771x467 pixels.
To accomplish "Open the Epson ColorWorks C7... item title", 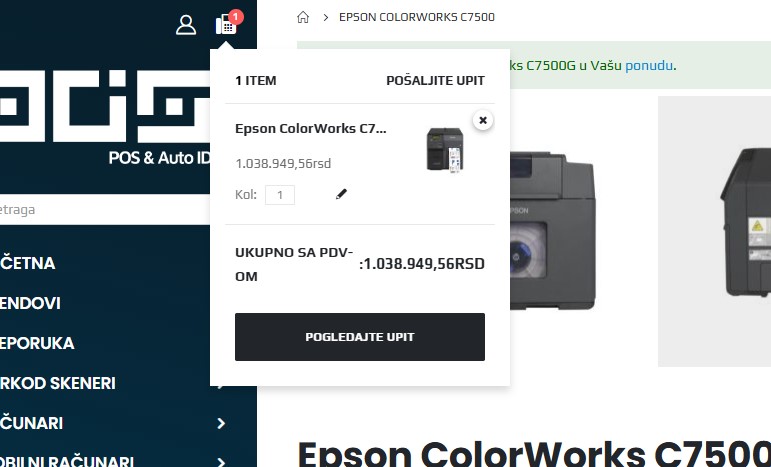I will (x=311, y=129).
